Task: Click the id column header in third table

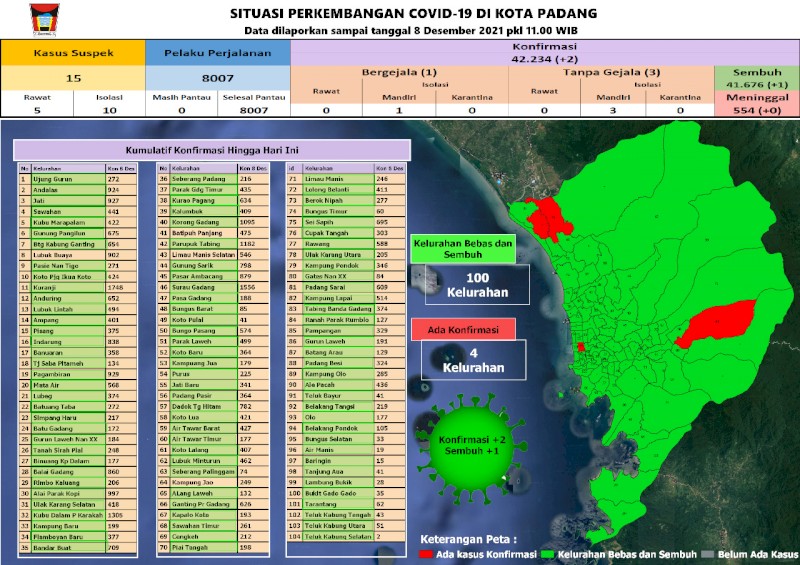Action: (294, 168)
